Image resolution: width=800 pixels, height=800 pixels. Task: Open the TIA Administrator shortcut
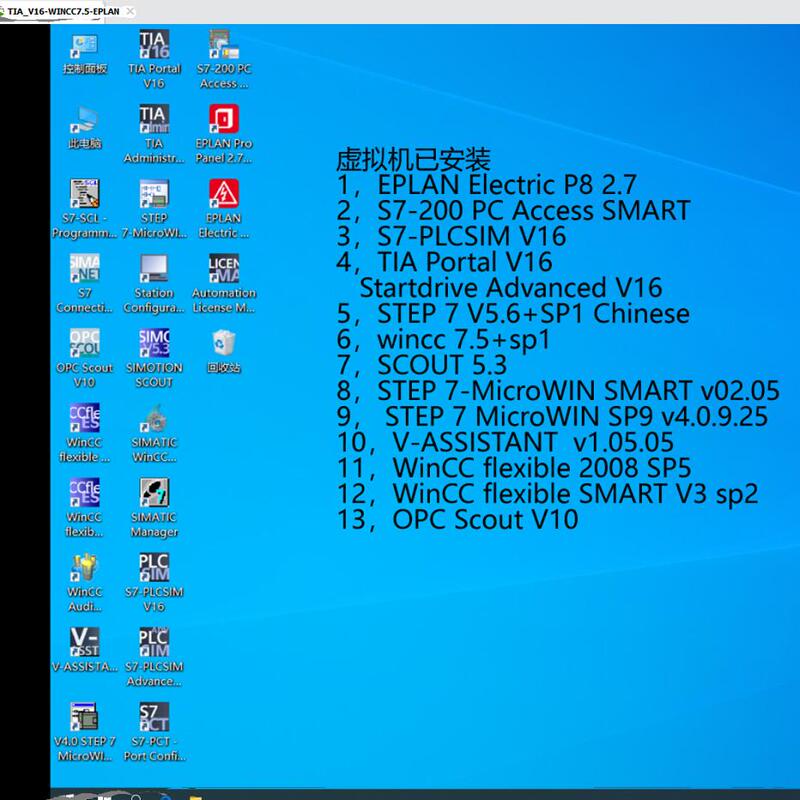pos(154,135)
